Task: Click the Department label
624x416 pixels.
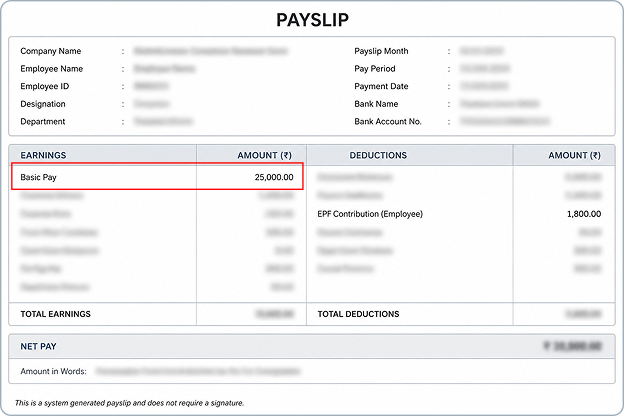Action: point(43,121)
